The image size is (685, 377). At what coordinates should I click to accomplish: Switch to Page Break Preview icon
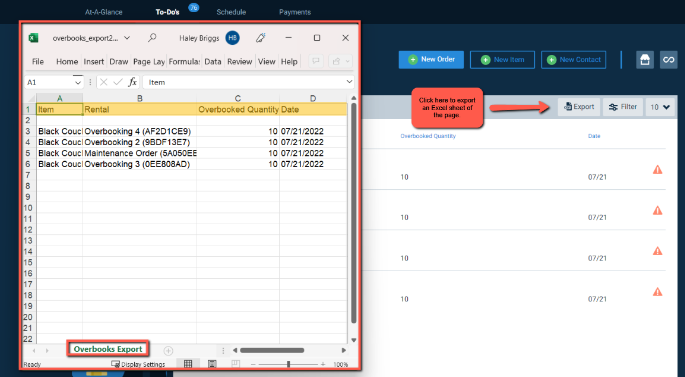235,364
